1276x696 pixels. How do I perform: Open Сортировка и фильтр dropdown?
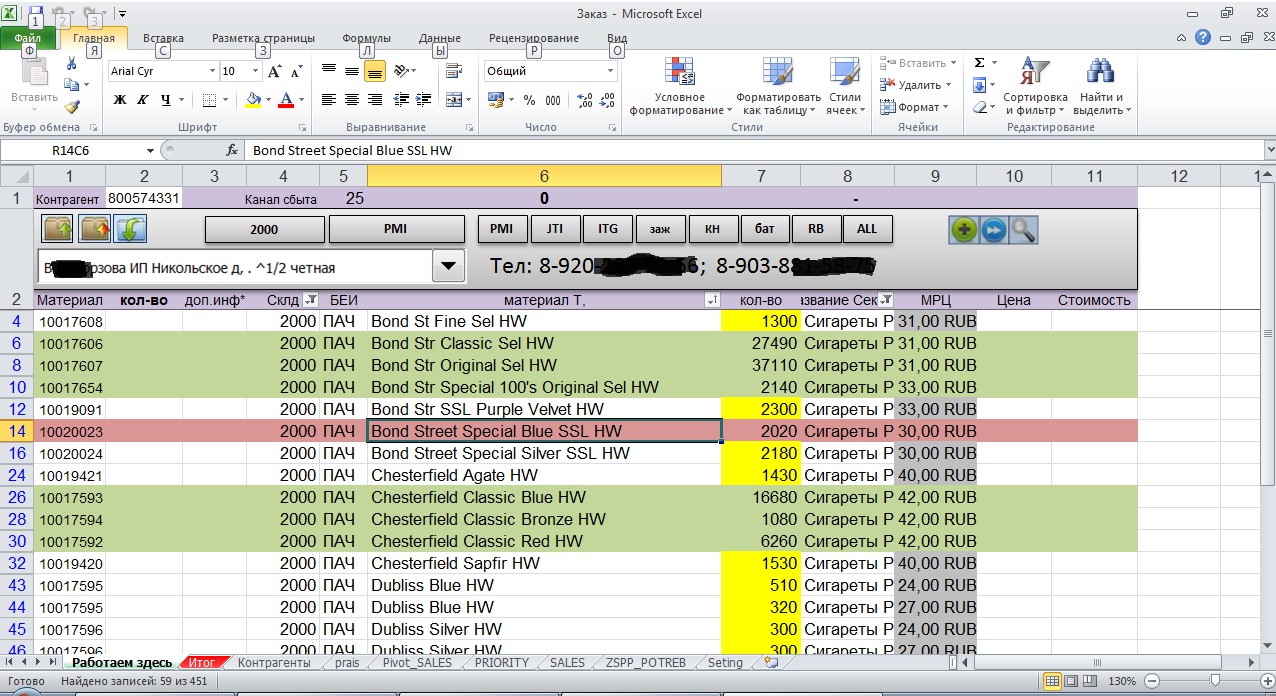click(x=1035, y=87)
